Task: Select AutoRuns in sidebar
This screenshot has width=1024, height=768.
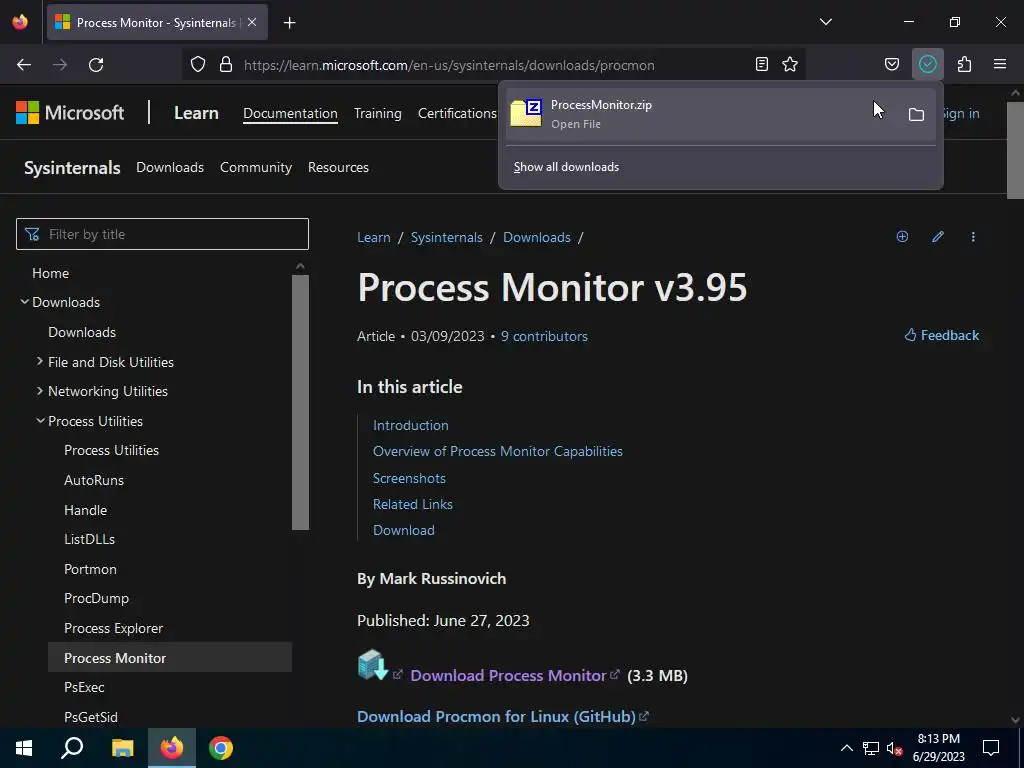Action: click(x=94, y=480)
